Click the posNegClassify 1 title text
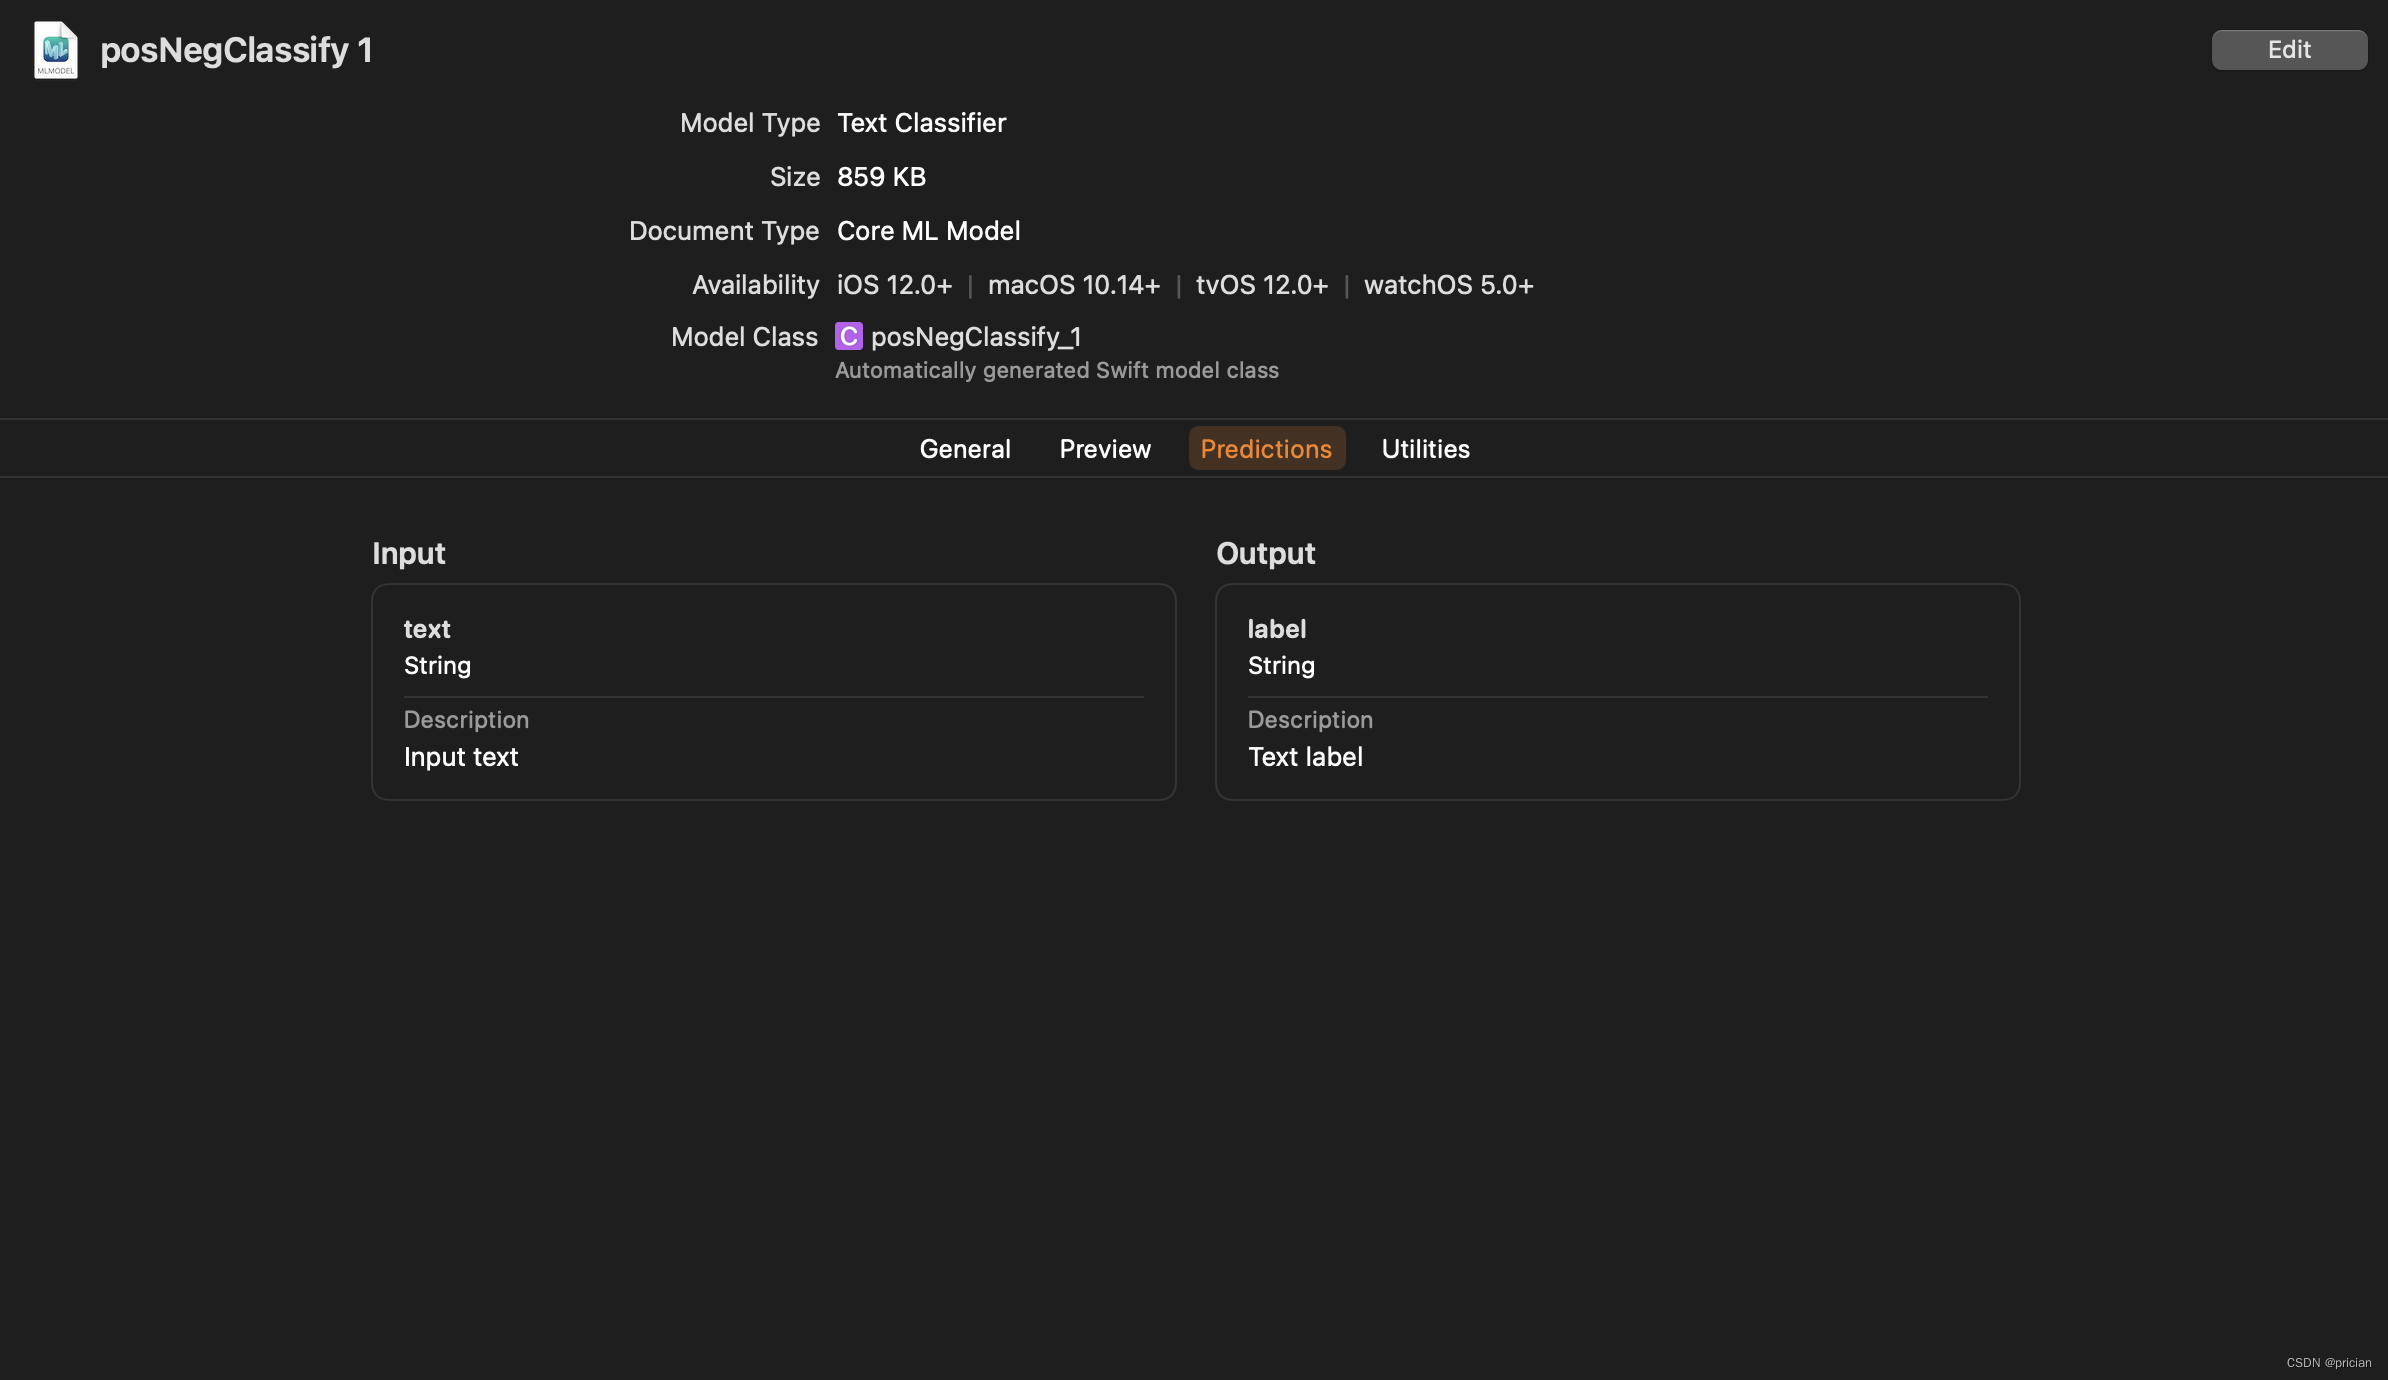 (236, 50)
